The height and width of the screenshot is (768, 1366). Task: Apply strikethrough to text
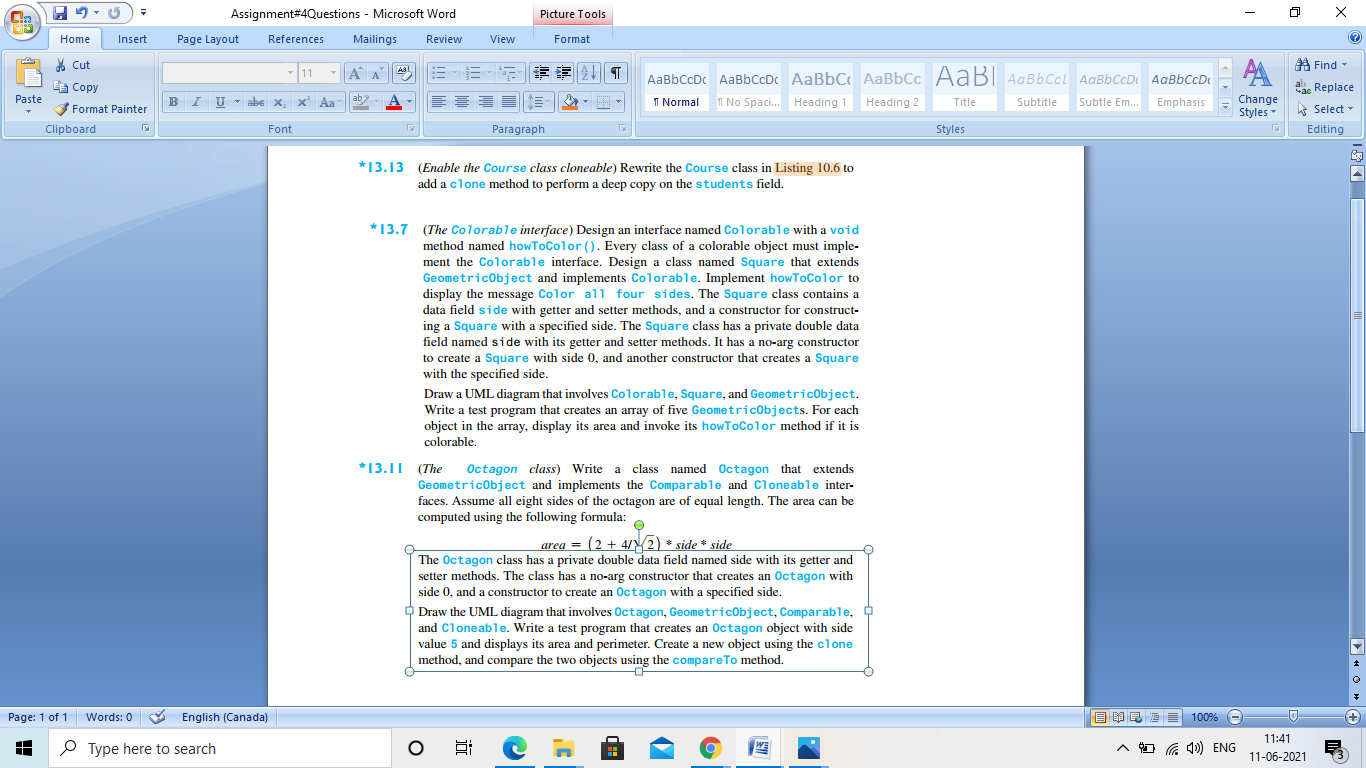click(x=256, y=102)
